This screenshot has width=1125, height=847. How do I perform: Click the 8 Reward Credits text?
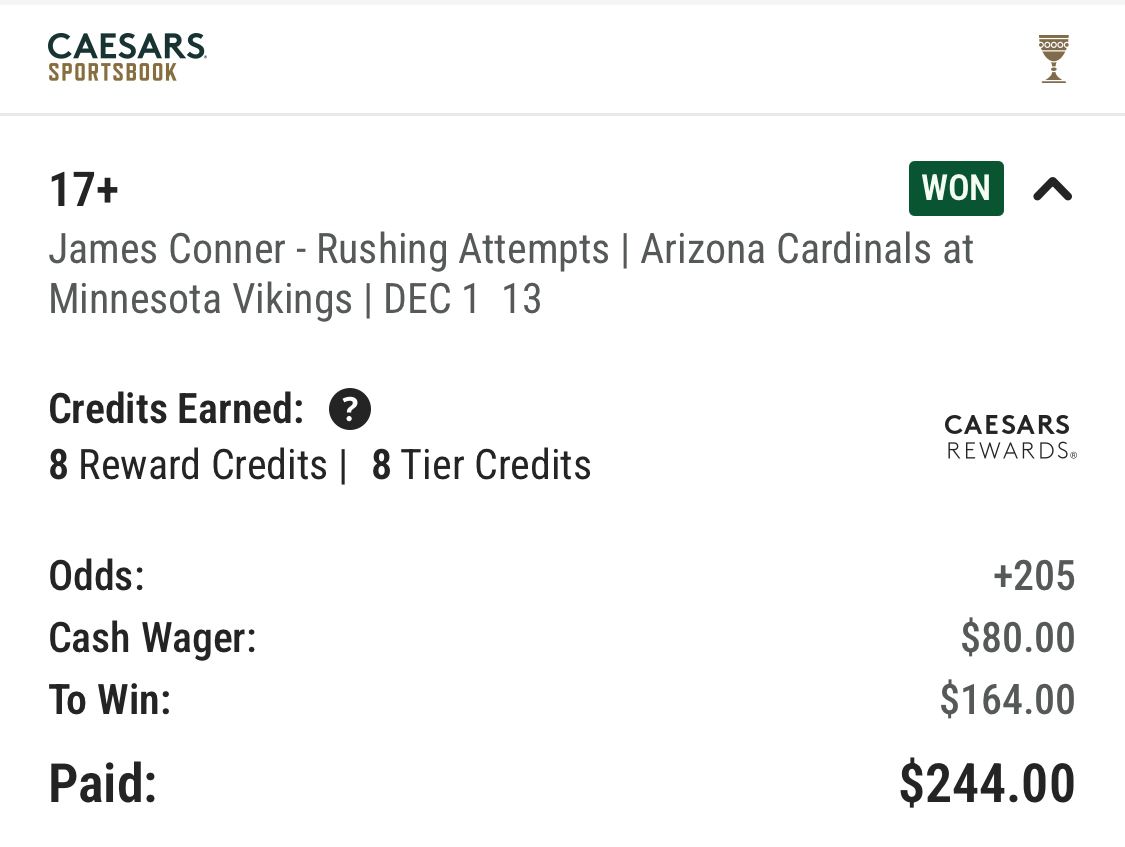[x=188, y=465]
